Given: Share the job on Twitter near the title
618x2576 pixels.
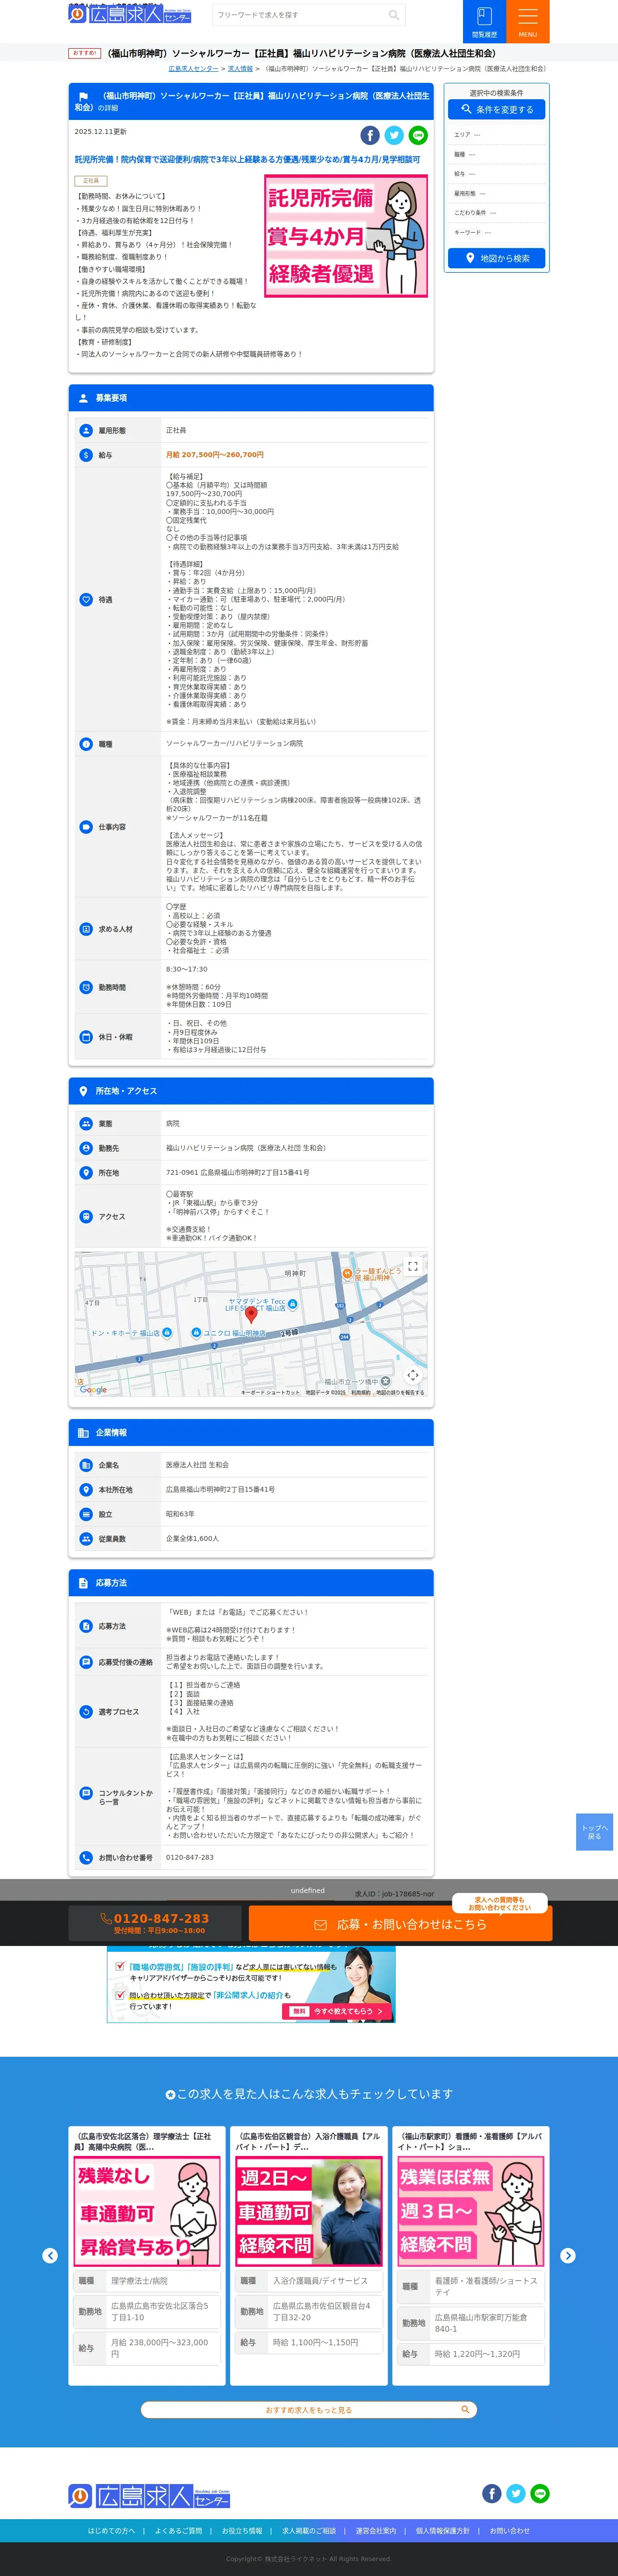Looking at the screenshot, I should click(x=394, y=135).
